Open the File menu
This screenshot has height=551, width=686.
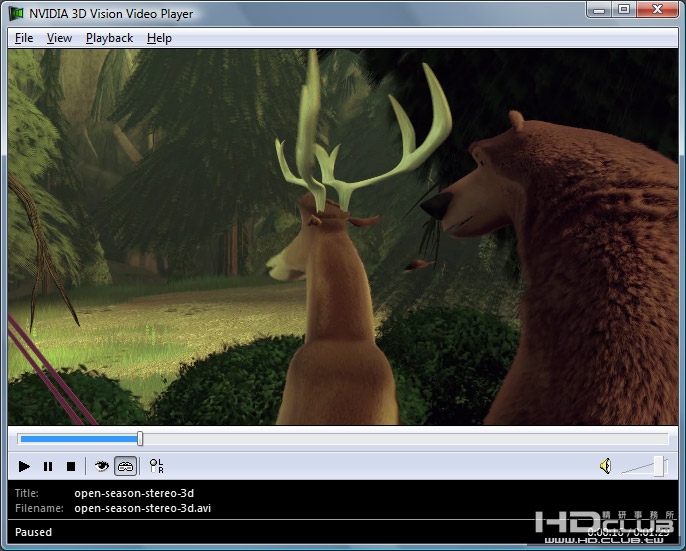tap(24, 38)
